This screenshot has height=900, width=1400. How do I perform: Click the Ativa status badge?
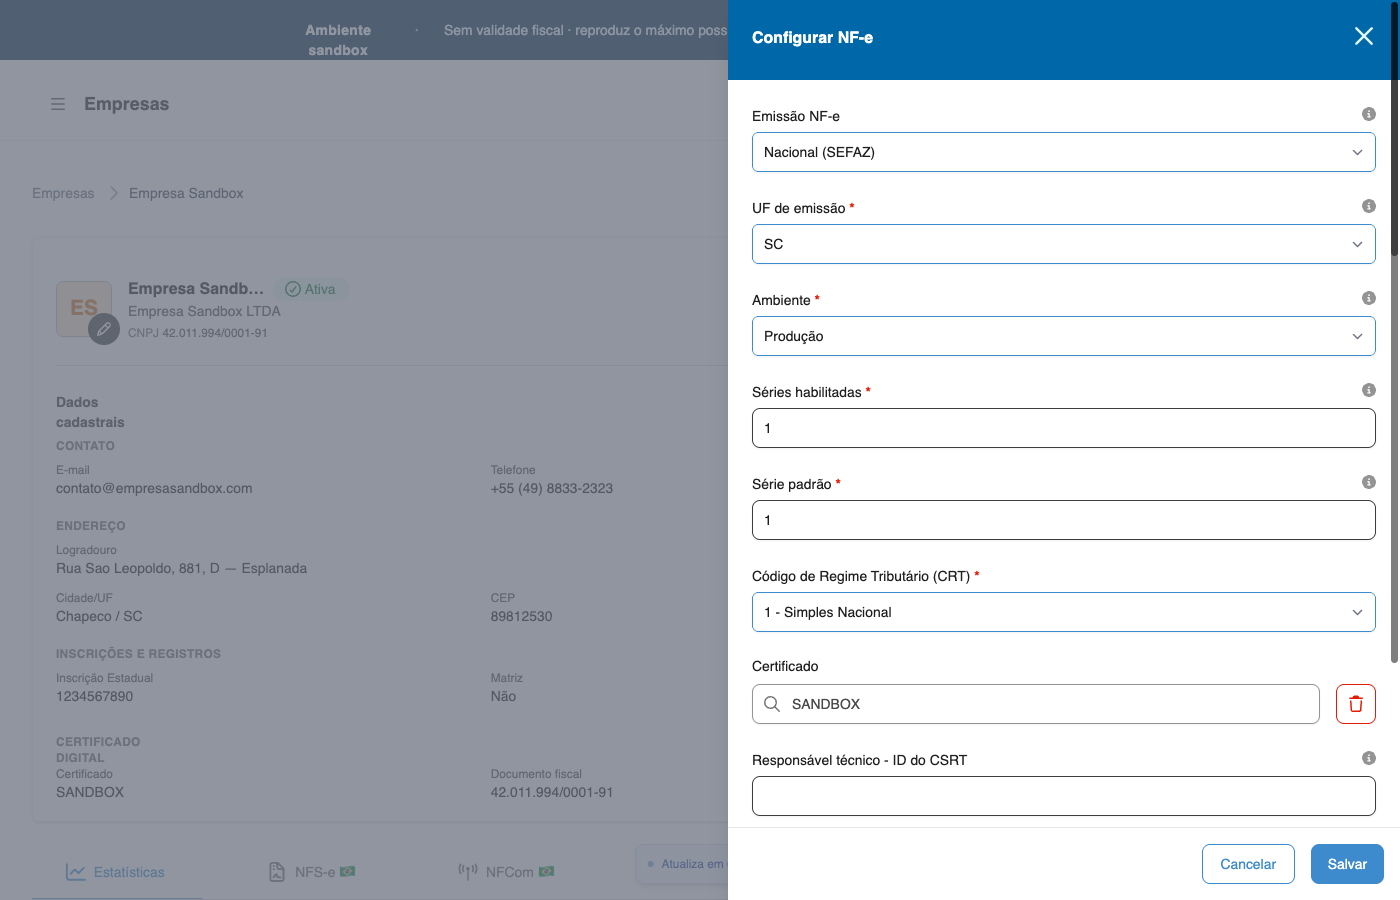(x=311, y=289)
